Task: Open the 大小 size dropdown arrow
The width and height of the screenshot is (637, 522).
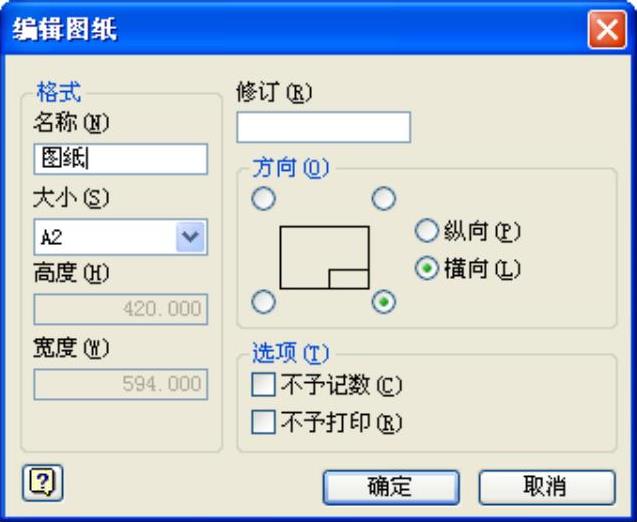Action: pos(190,237)
